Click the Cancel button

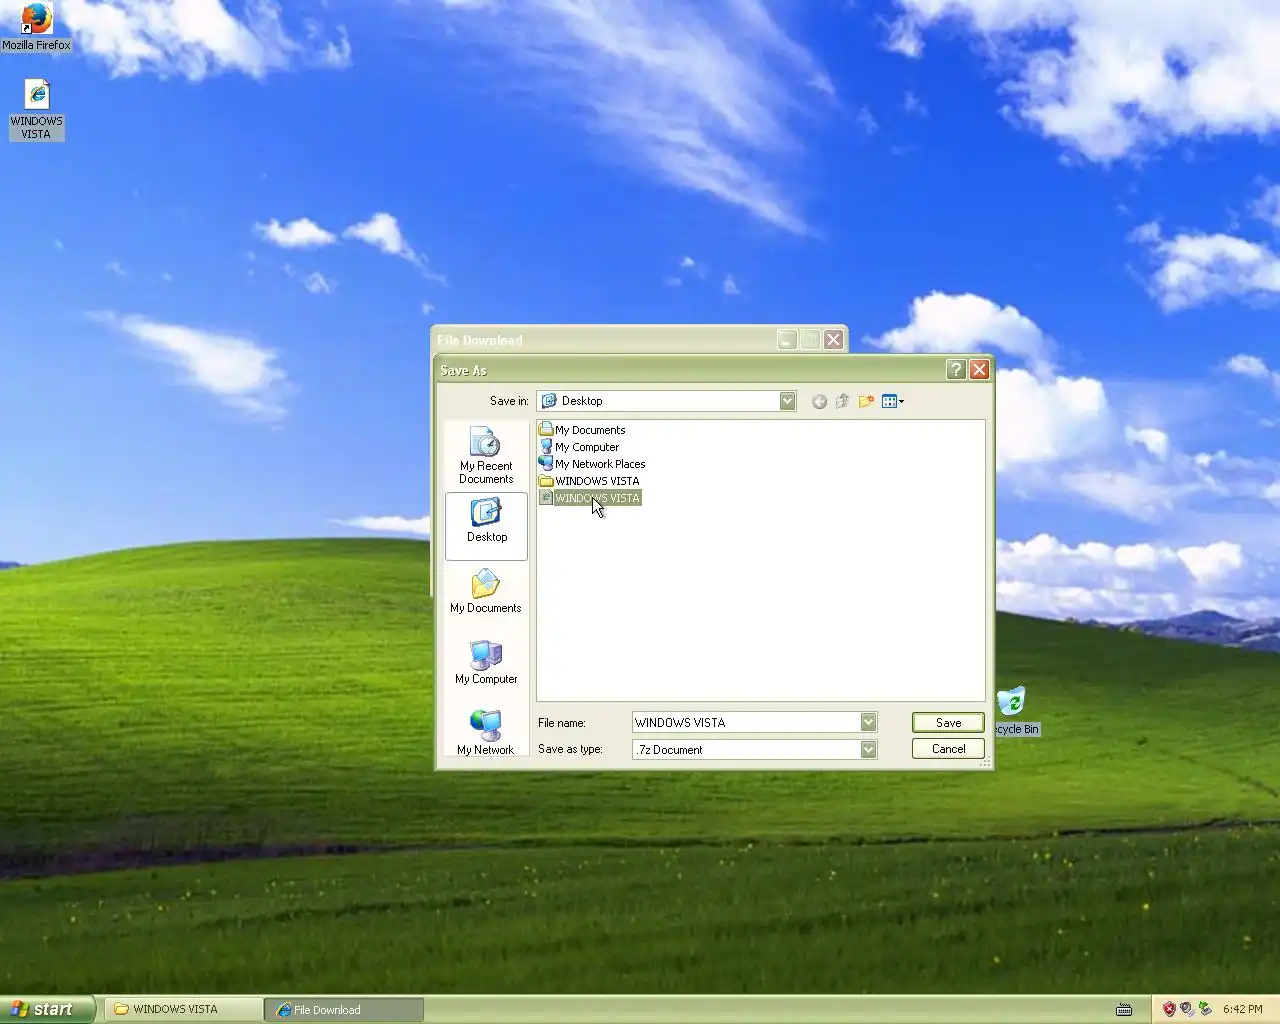[x=948, y=748]
